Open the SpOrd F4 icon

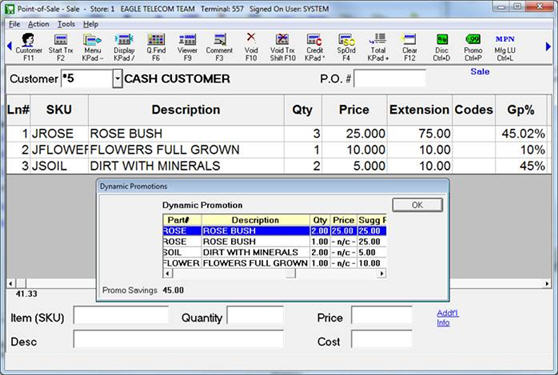346,47
